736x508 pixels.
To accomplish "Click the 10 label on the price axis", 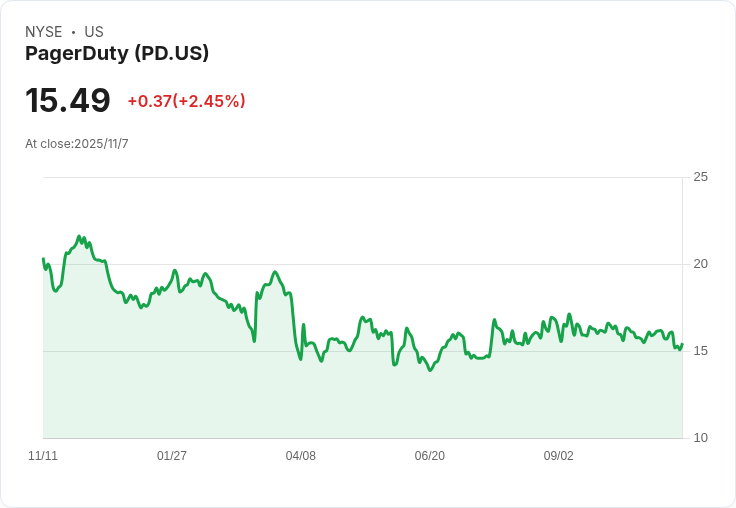I will tap(700, 438).
